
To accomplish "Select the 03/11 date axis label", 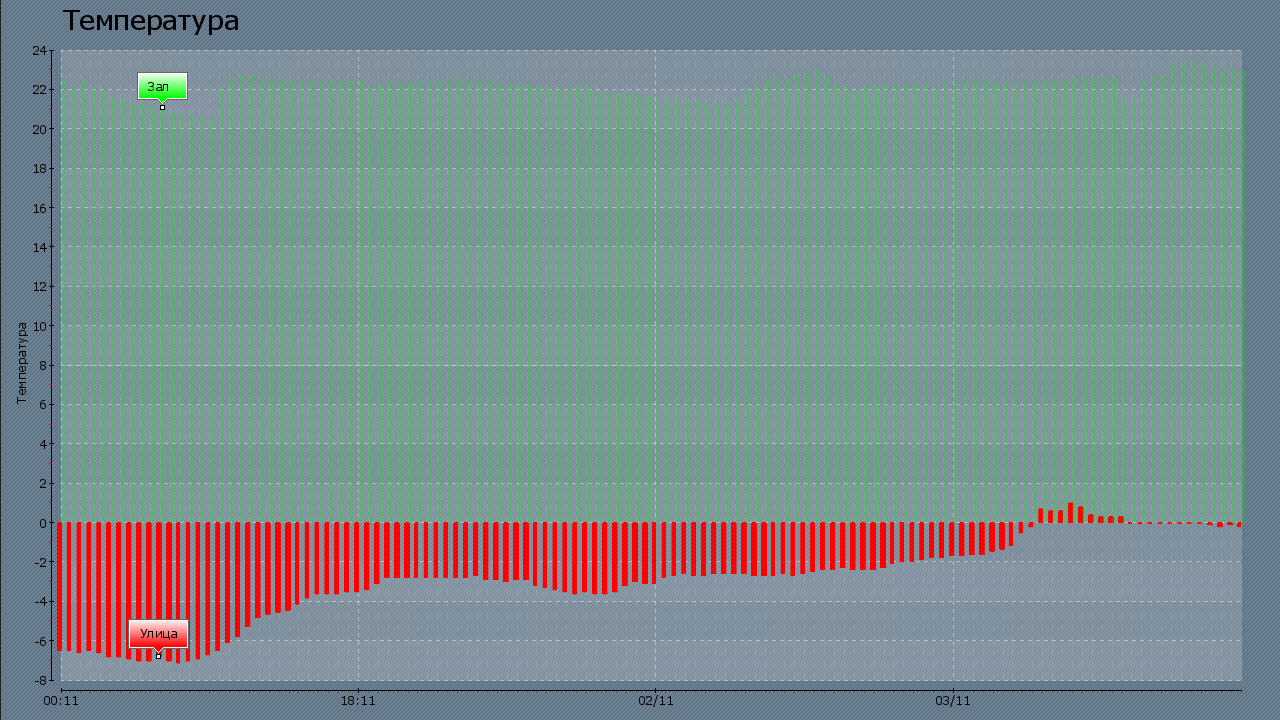I will click(953, 701).
